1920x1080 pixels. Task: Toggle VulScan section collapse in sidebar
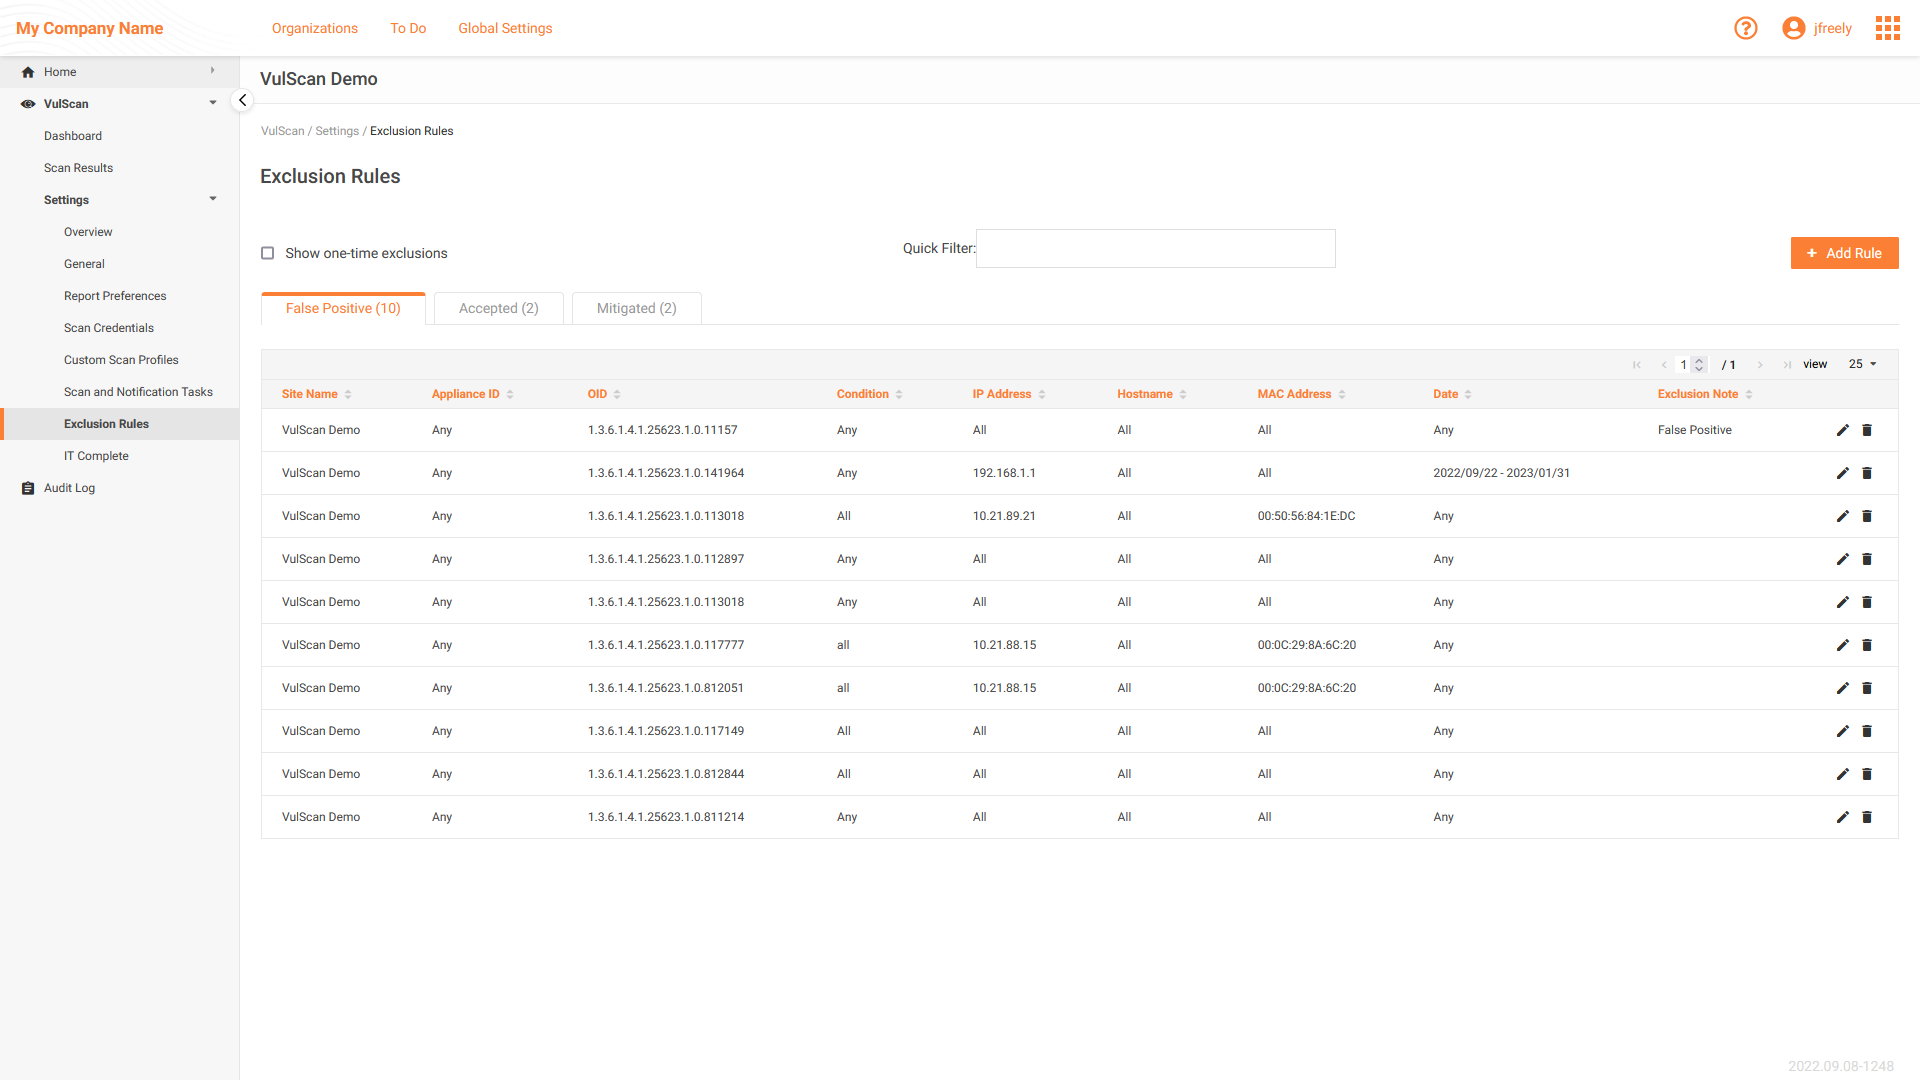click(x=212, y=103)
